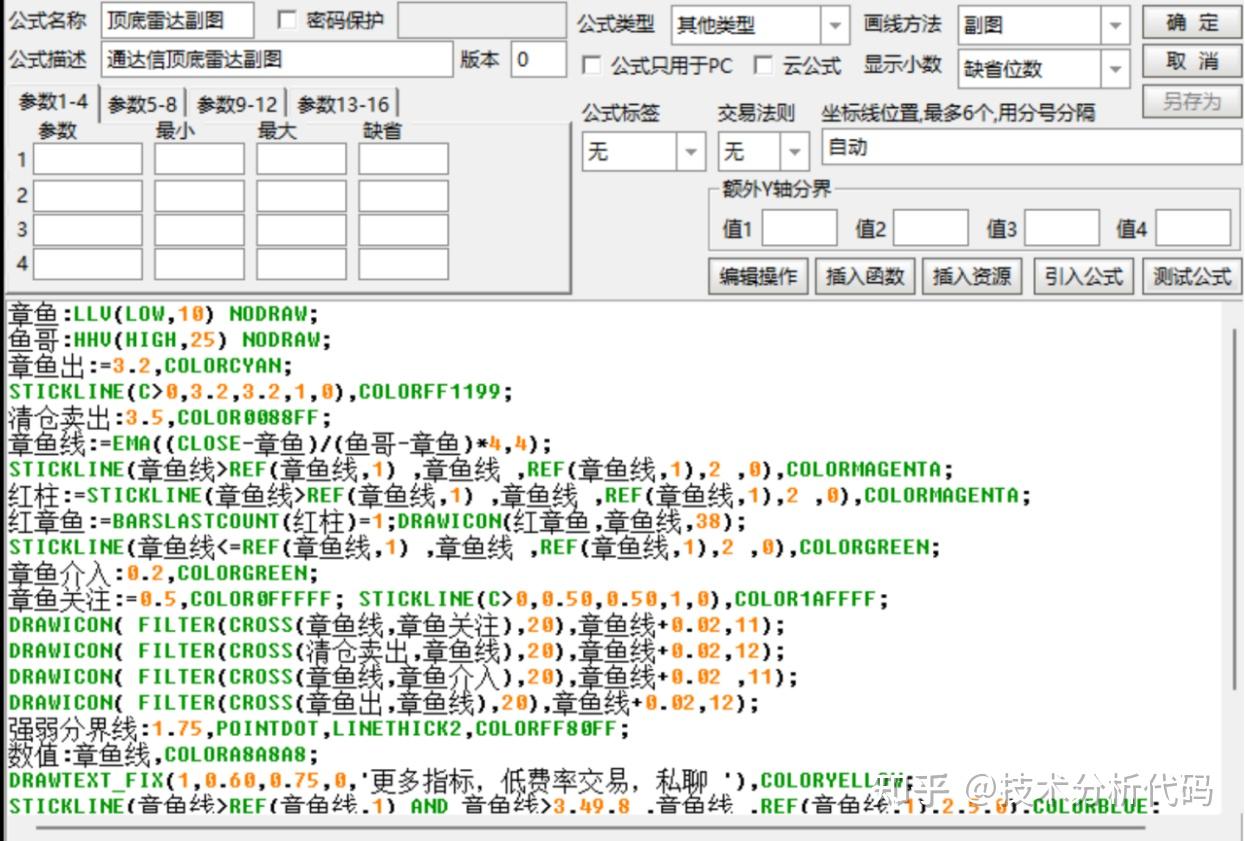Click the 坐标线位置 field showing 自动
1245x841 pixels.
tap(1031, 147)
